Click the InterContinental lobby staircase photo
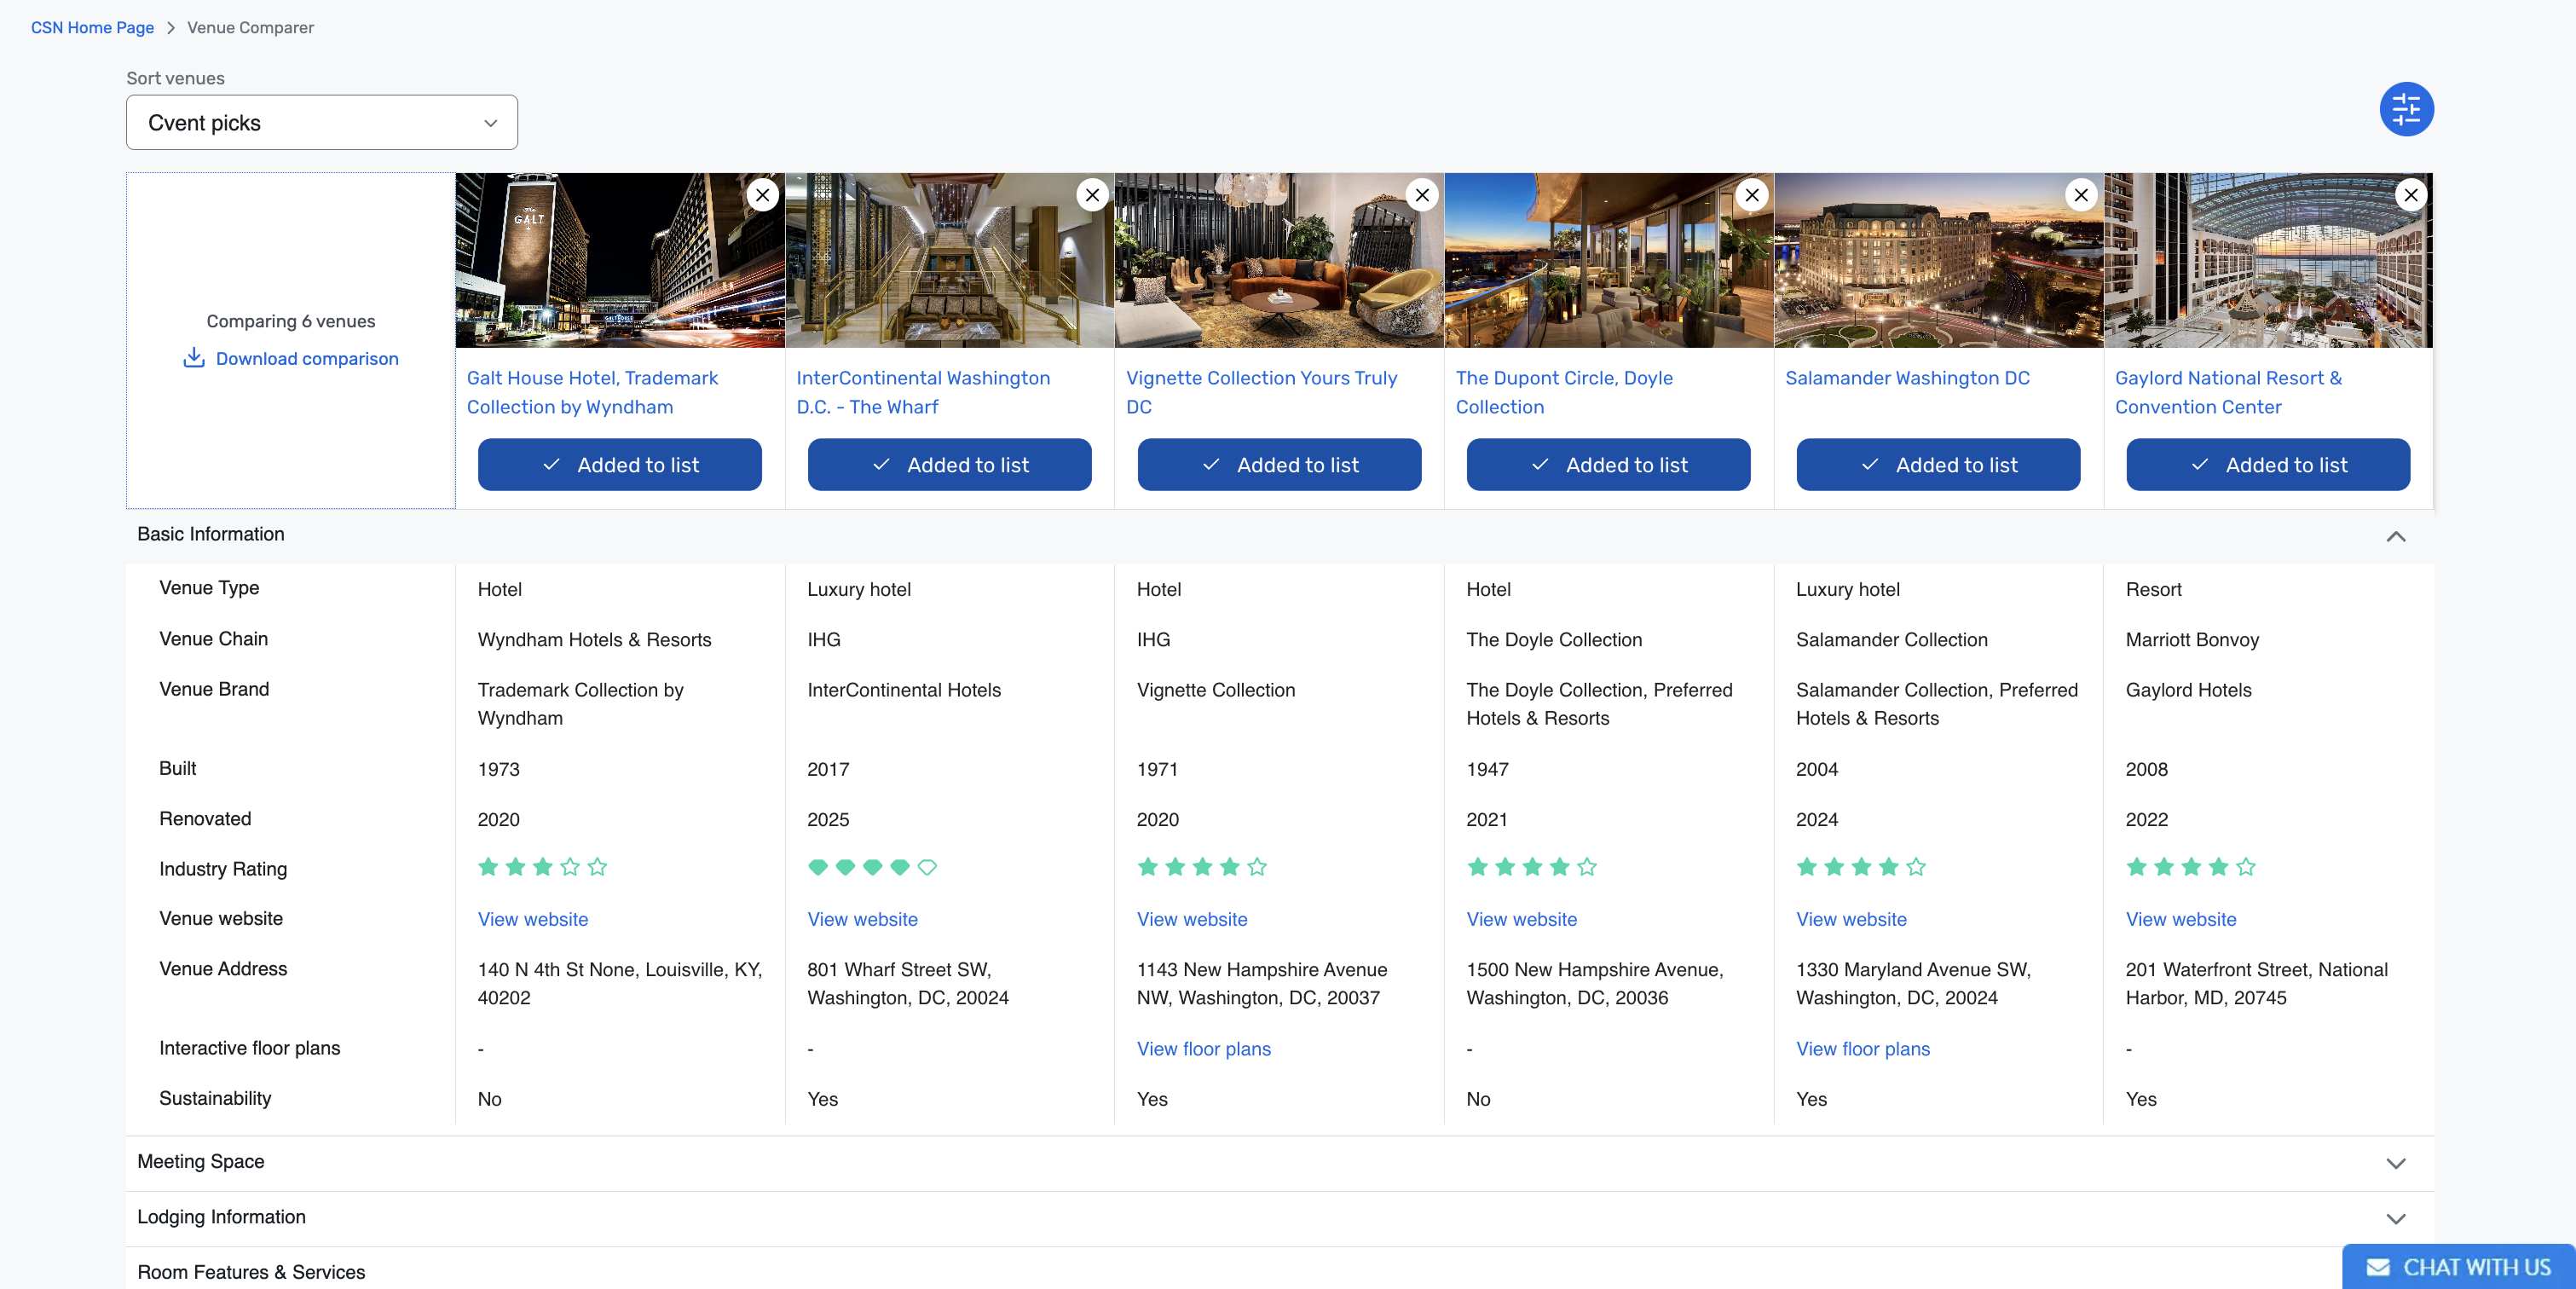 (x=949, y=260)
